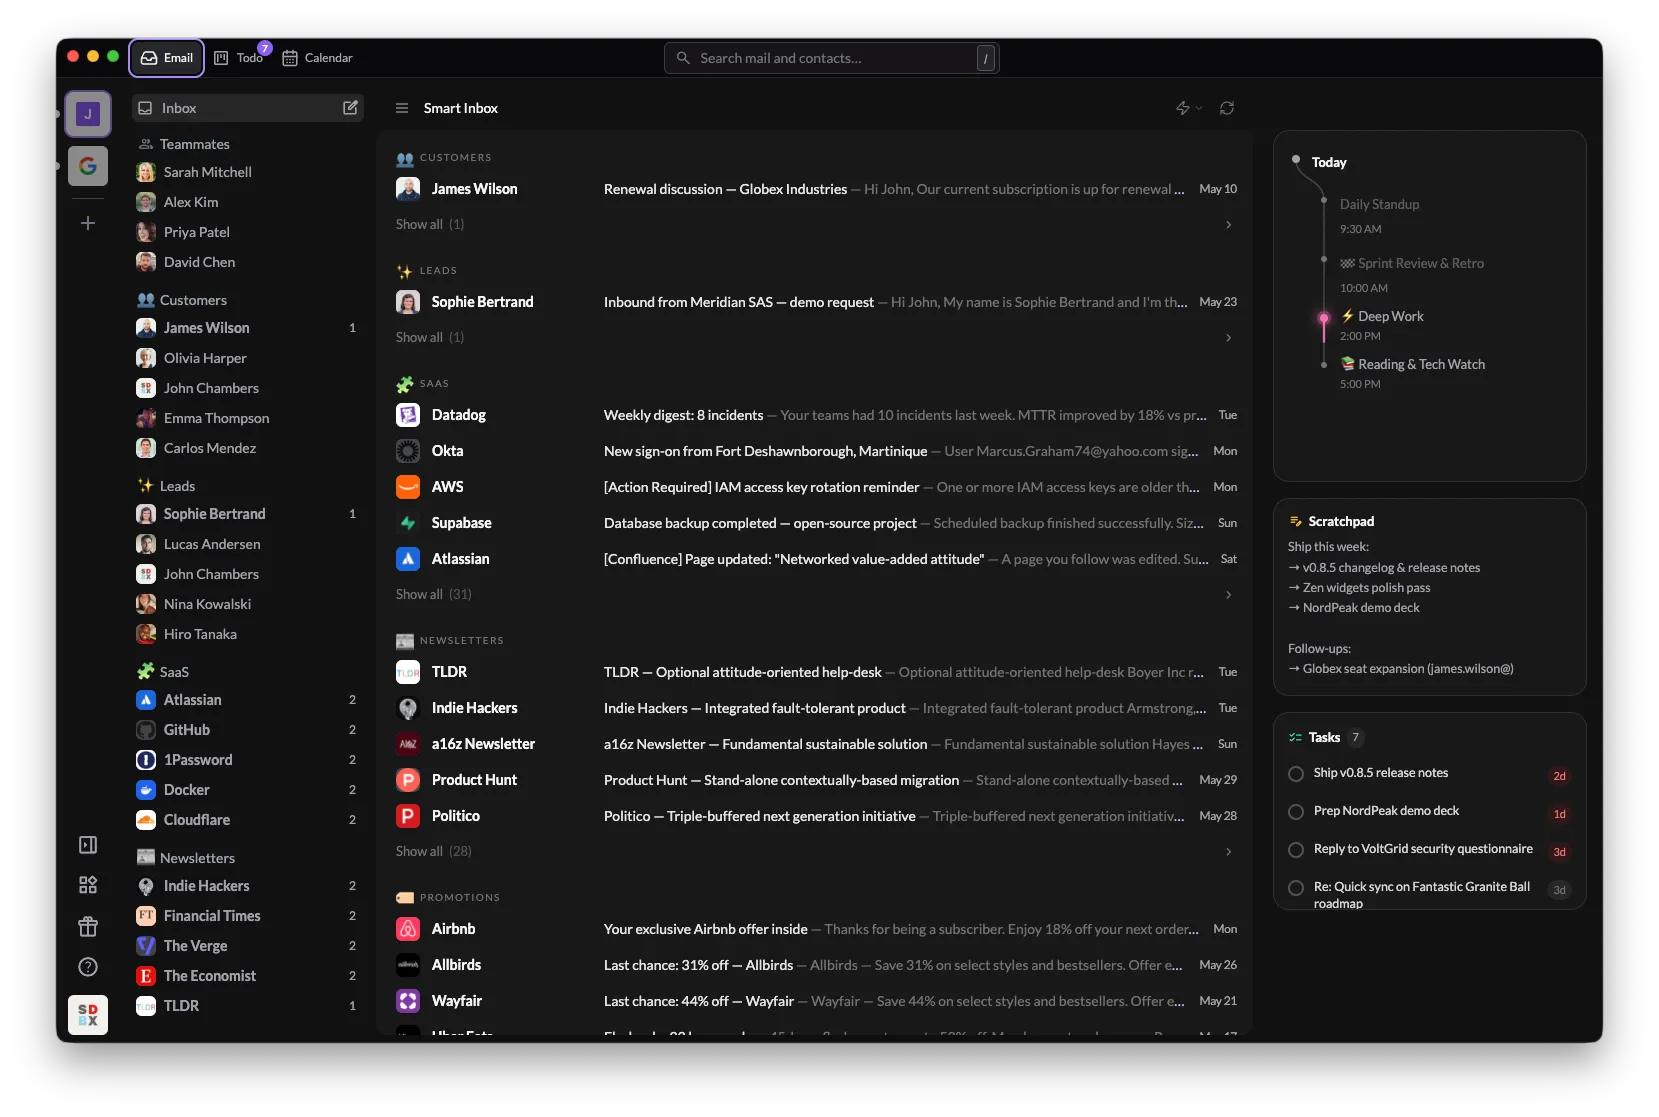Expand Customers section chevron arrow

coord(1228,225)
